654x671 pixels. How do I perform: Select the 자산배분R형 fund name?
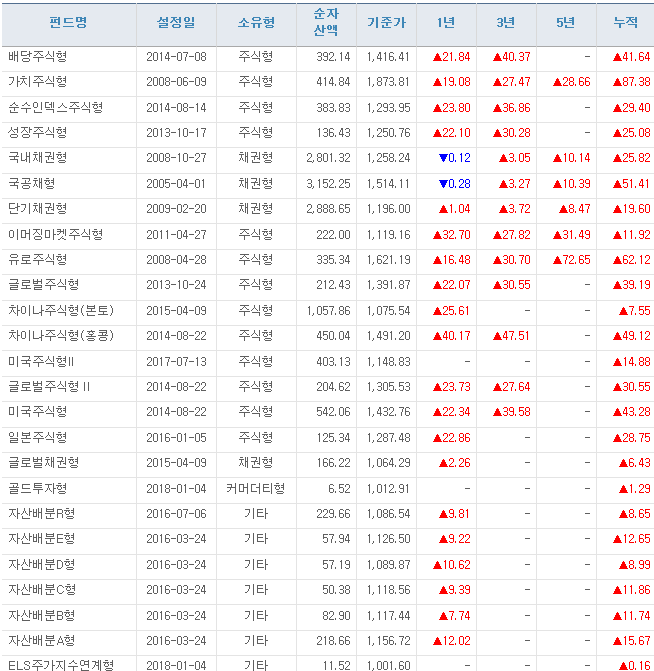(x=42, y=514)
